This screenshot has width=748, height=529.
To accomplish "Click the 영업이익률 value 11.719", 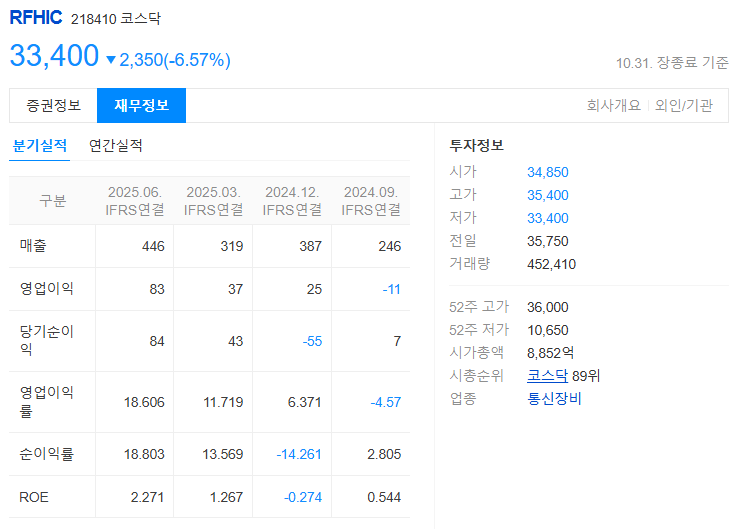I will 223,402.
